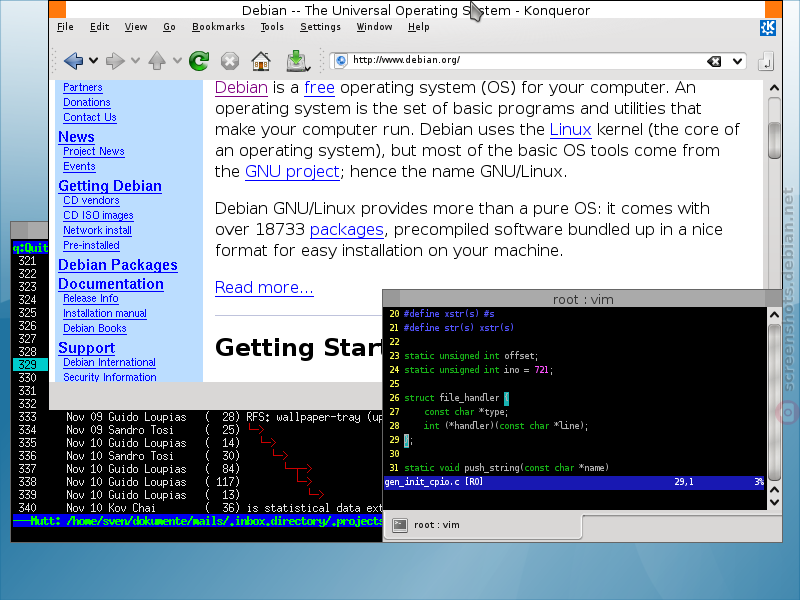Open the Help menu

tap(418, 27)
